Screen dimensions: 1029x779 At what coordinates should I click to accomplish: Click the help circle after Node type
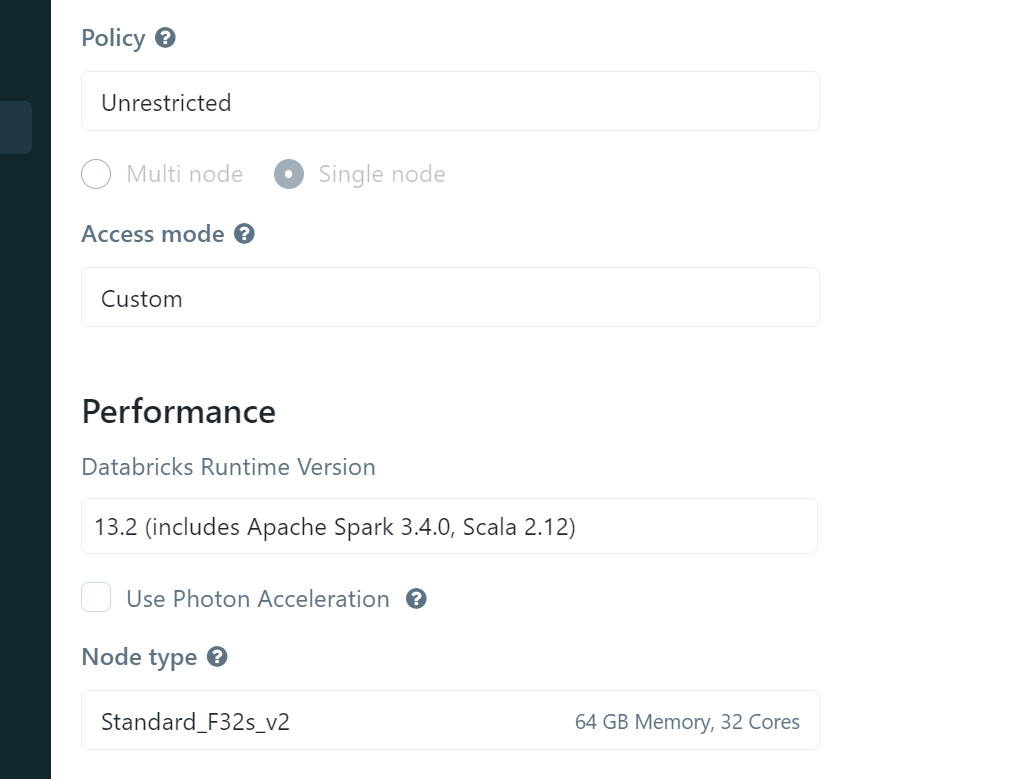(216, 657)
